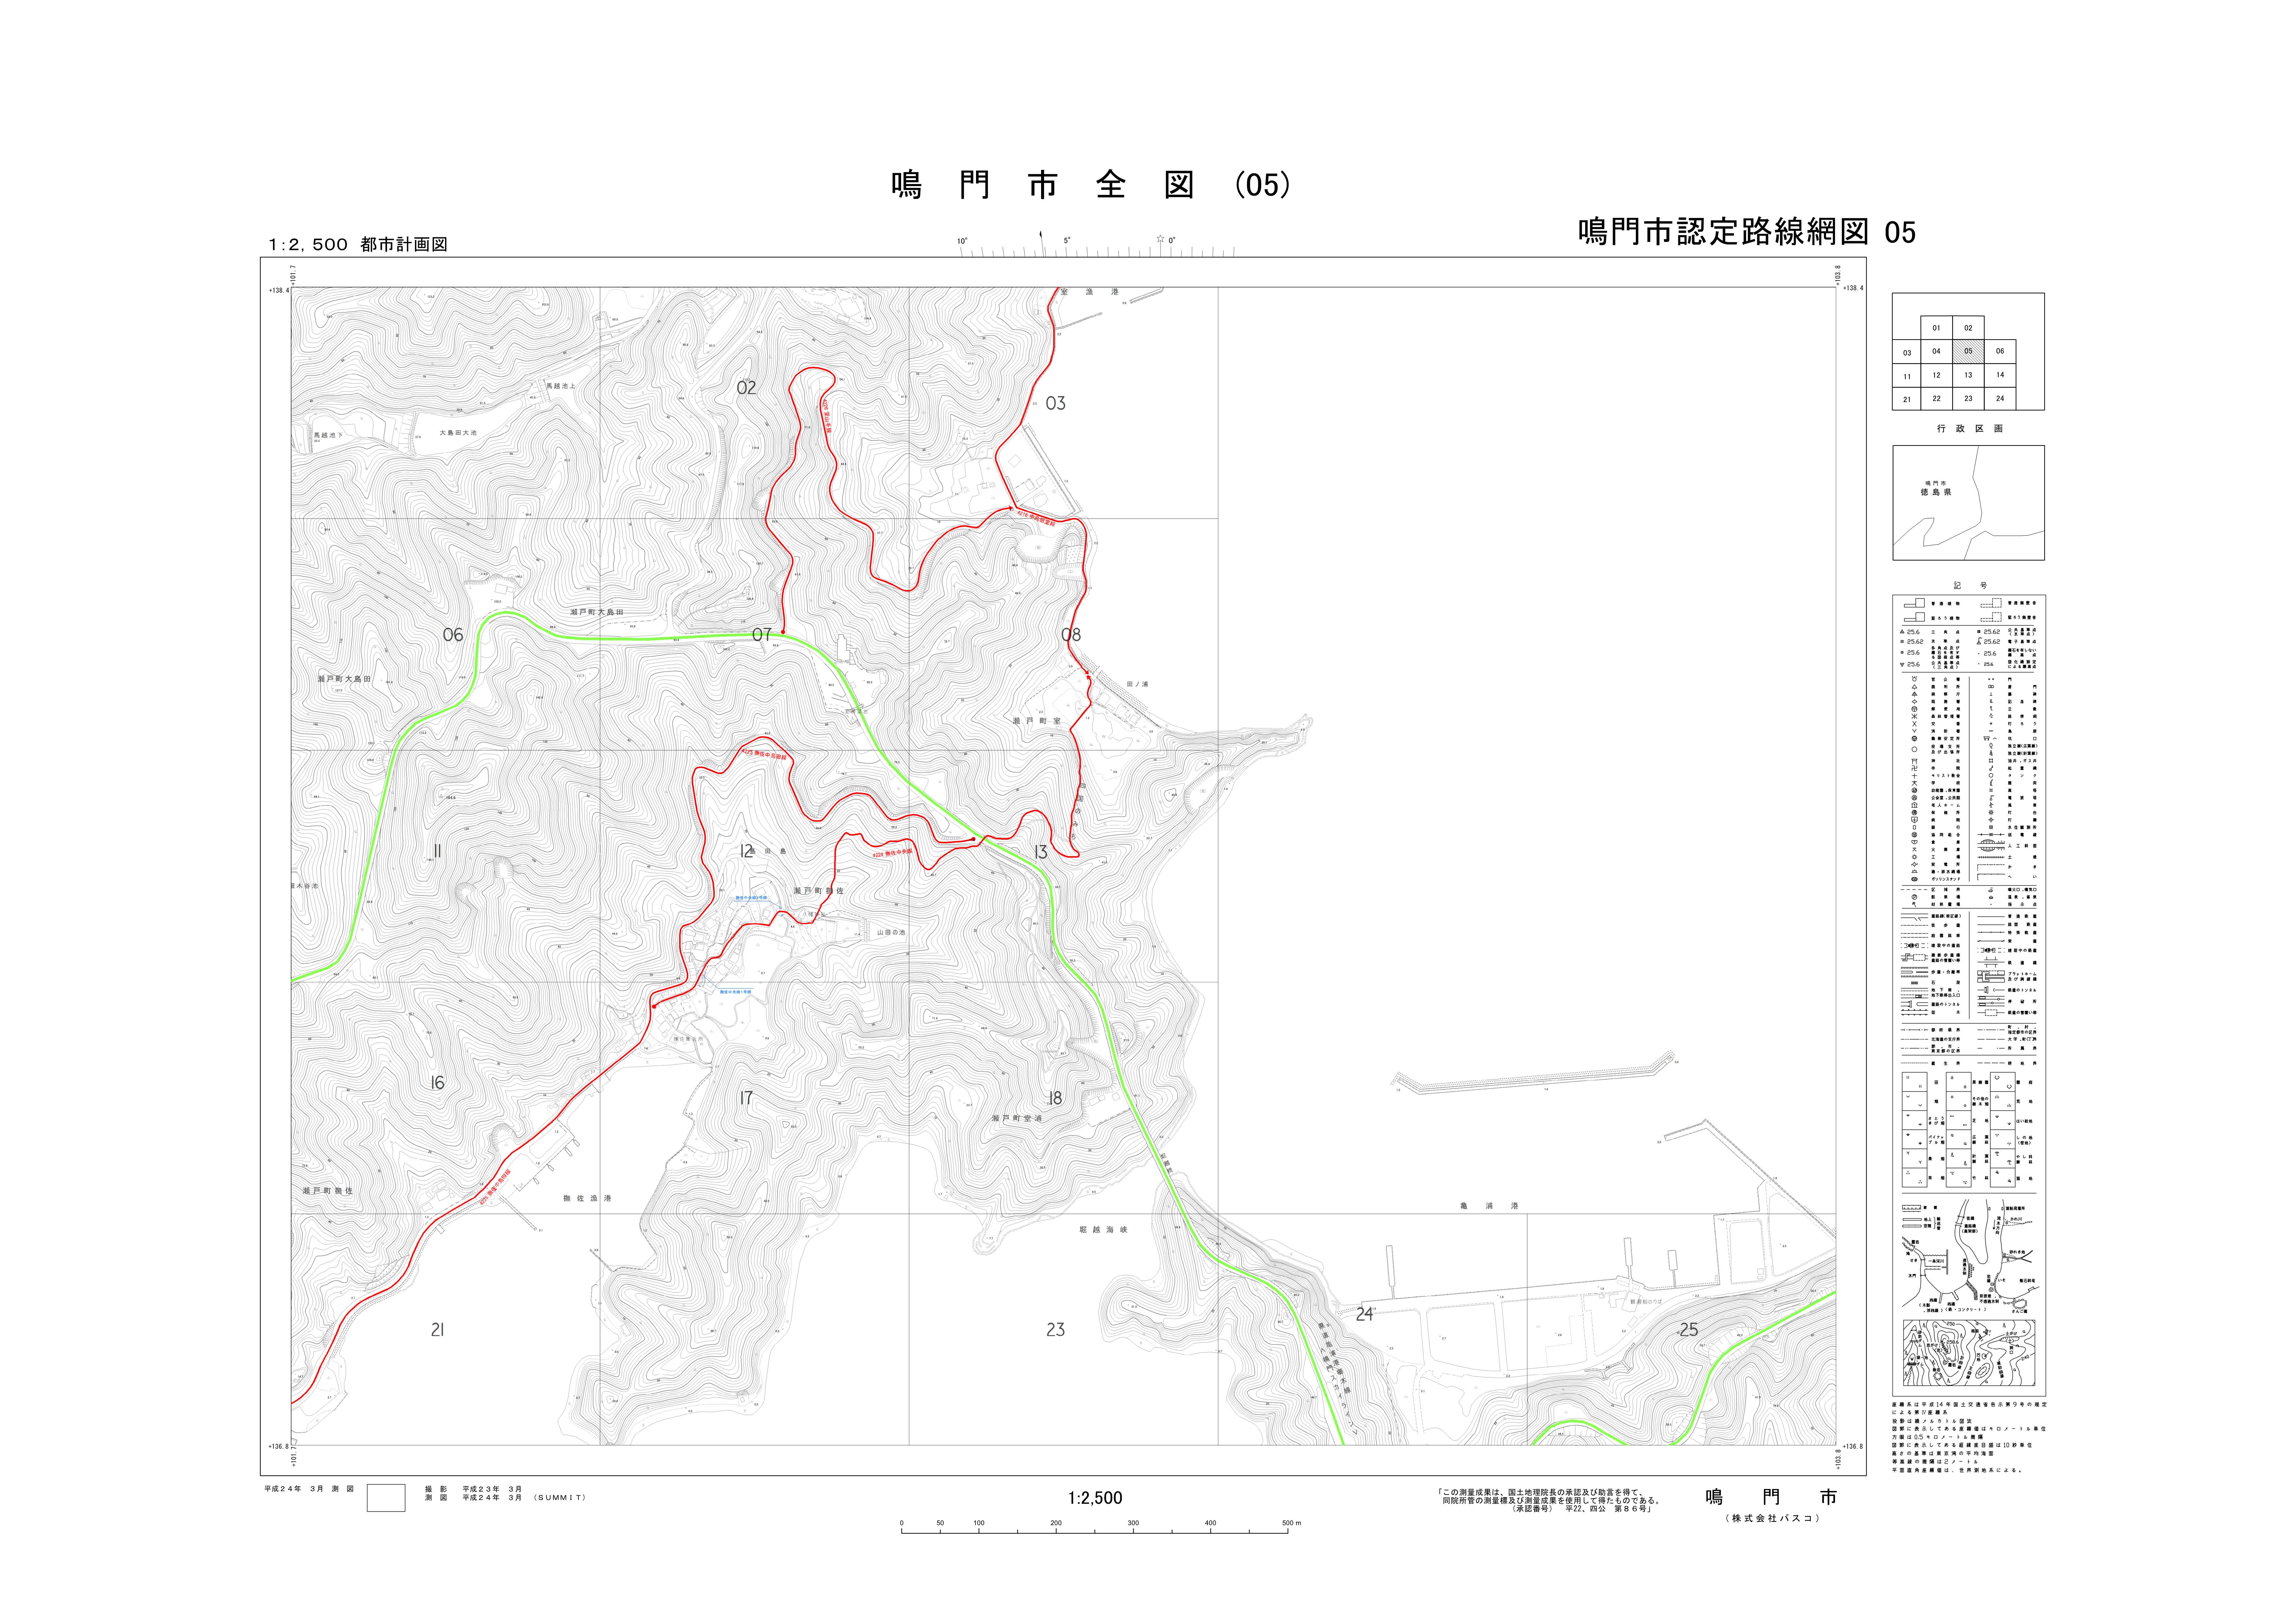Click the 01 cell in index grid
2296x1624 pixels.
tap(1936, 328)
